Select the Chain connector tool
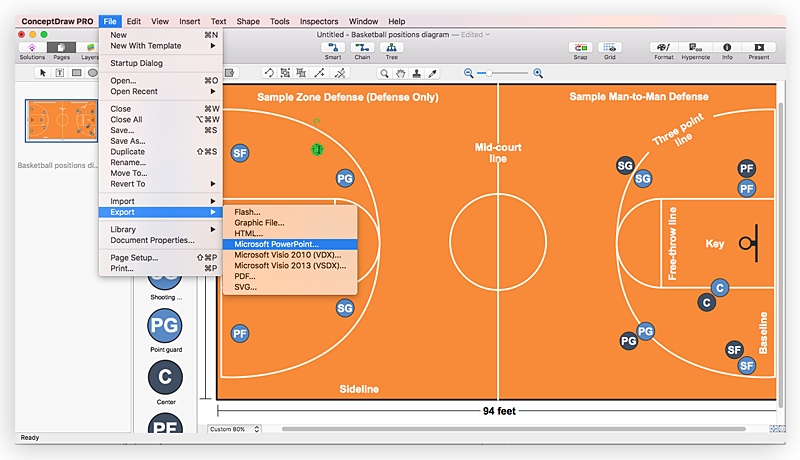This screenshot has width=800, height=460. [x=362, y=47]
